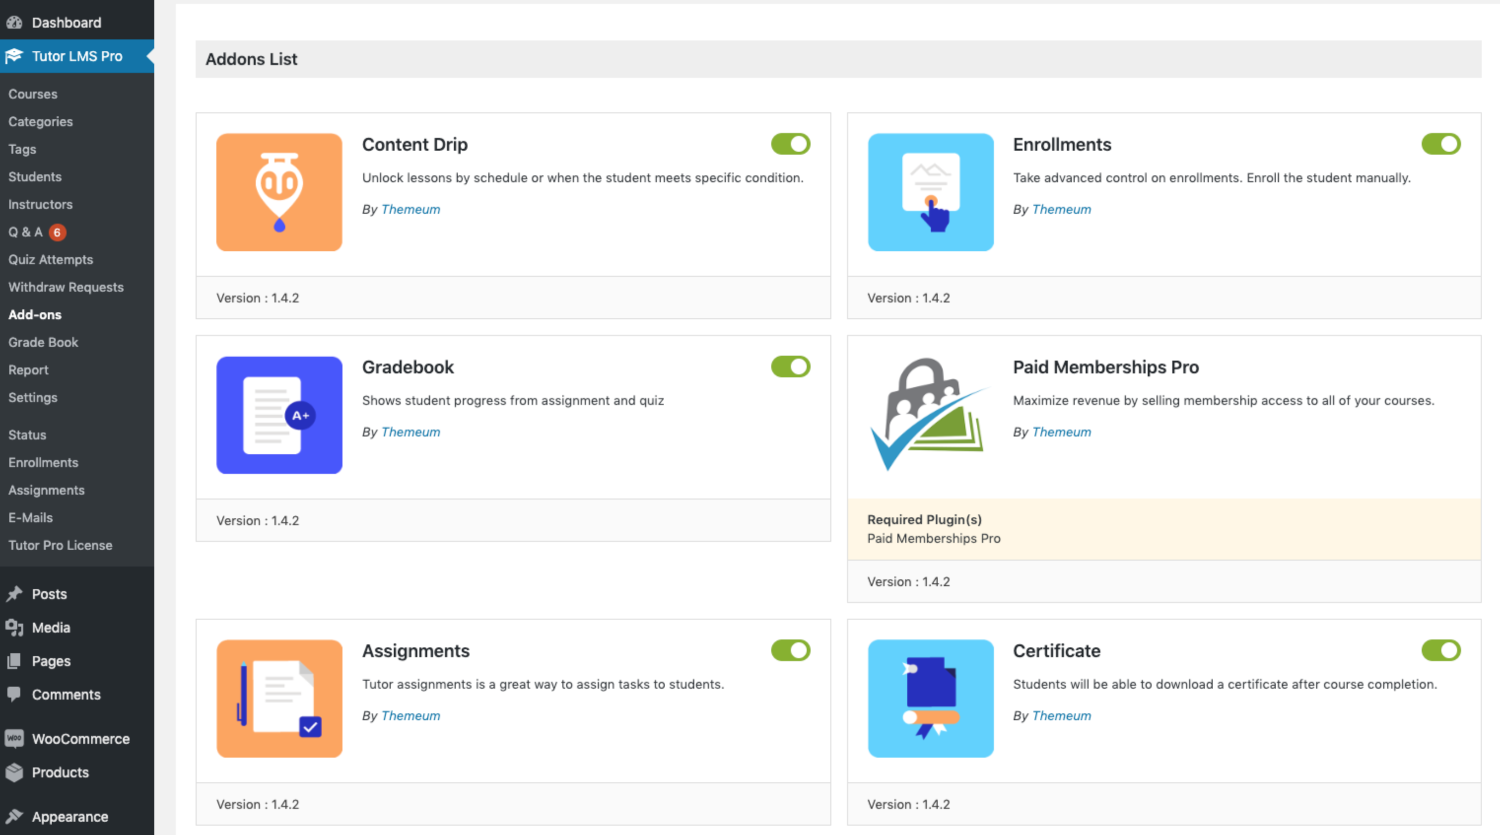Go to Tags in the sidebar
Viewport: 1500px width, 835px height.
[22, 149]
